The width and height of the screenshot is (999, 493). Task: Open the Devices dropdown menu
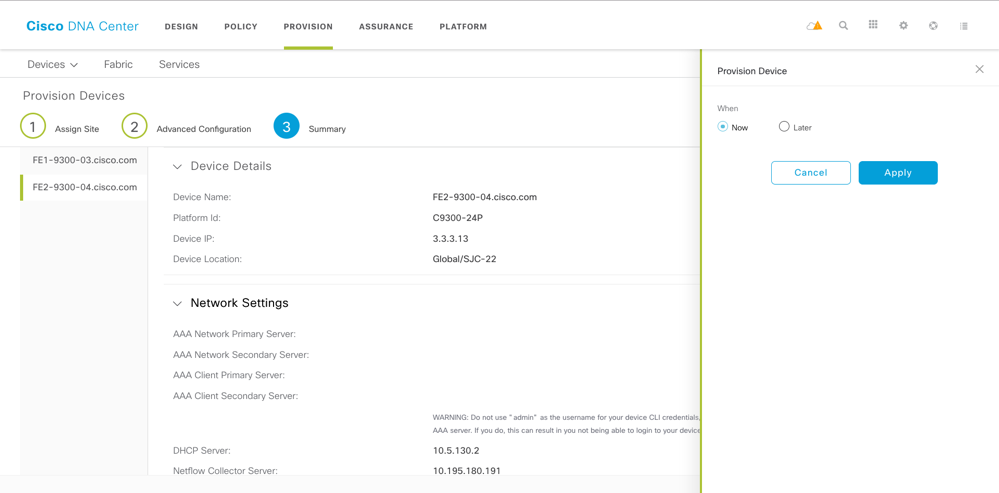[52, 64]
